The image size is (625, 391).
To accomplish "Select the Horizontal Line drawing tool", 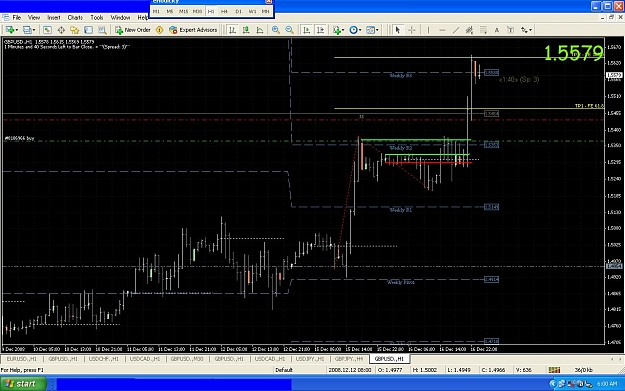I will click(442, 30).
